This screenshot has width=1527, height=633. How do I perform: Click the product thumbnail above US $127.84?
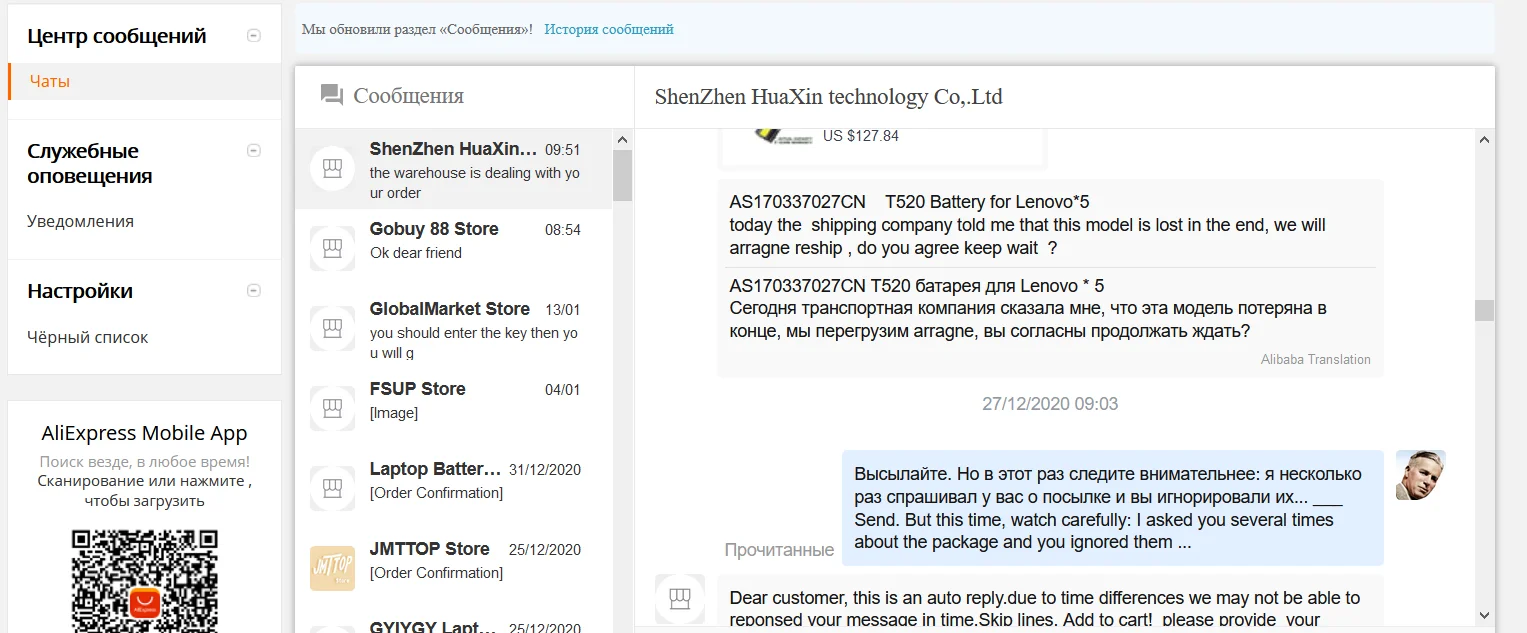(x=783, y=136)
